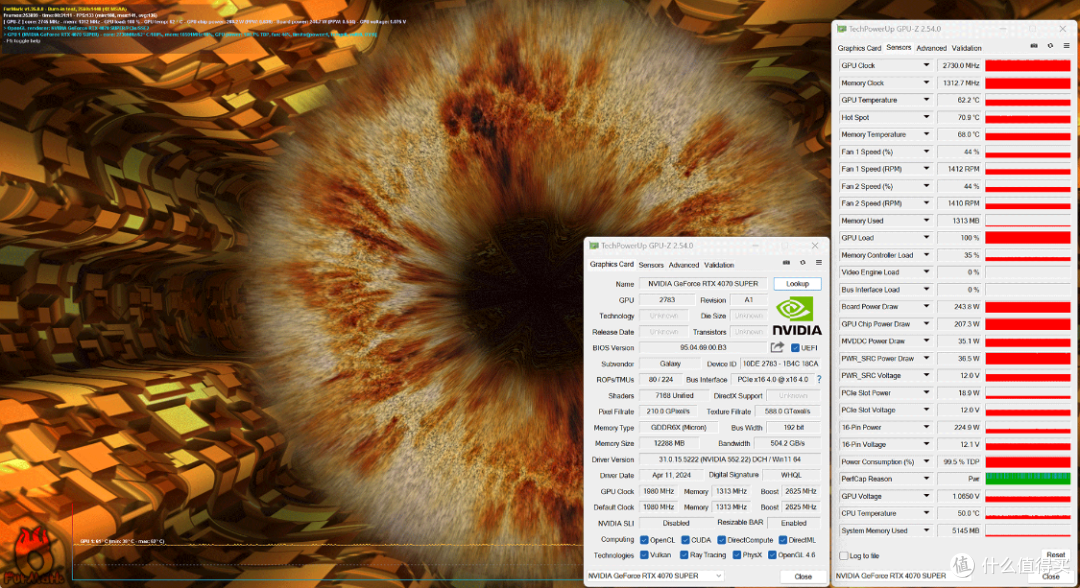Viewport: 1080px width, 588px height.
Task: Switch to Advanced tab in Graphics Card window
Action: [683, 265]
